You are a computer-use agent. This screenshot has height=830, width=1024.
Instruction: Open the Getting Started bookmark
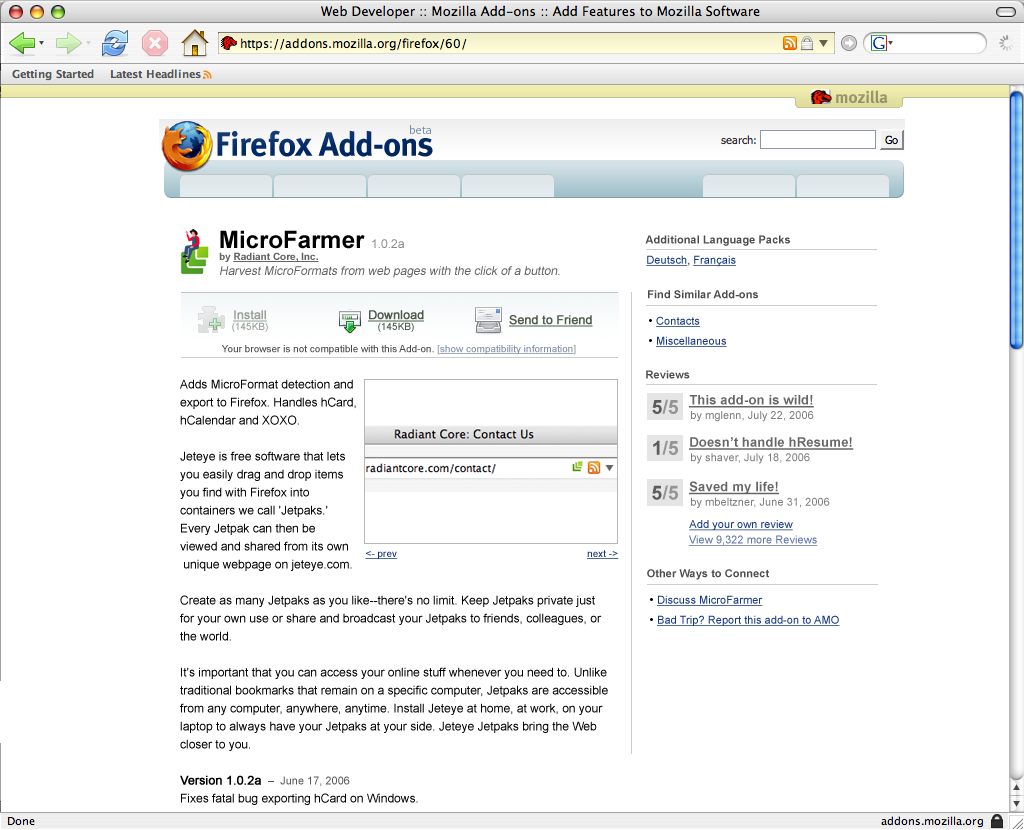(x=53, y=74)
